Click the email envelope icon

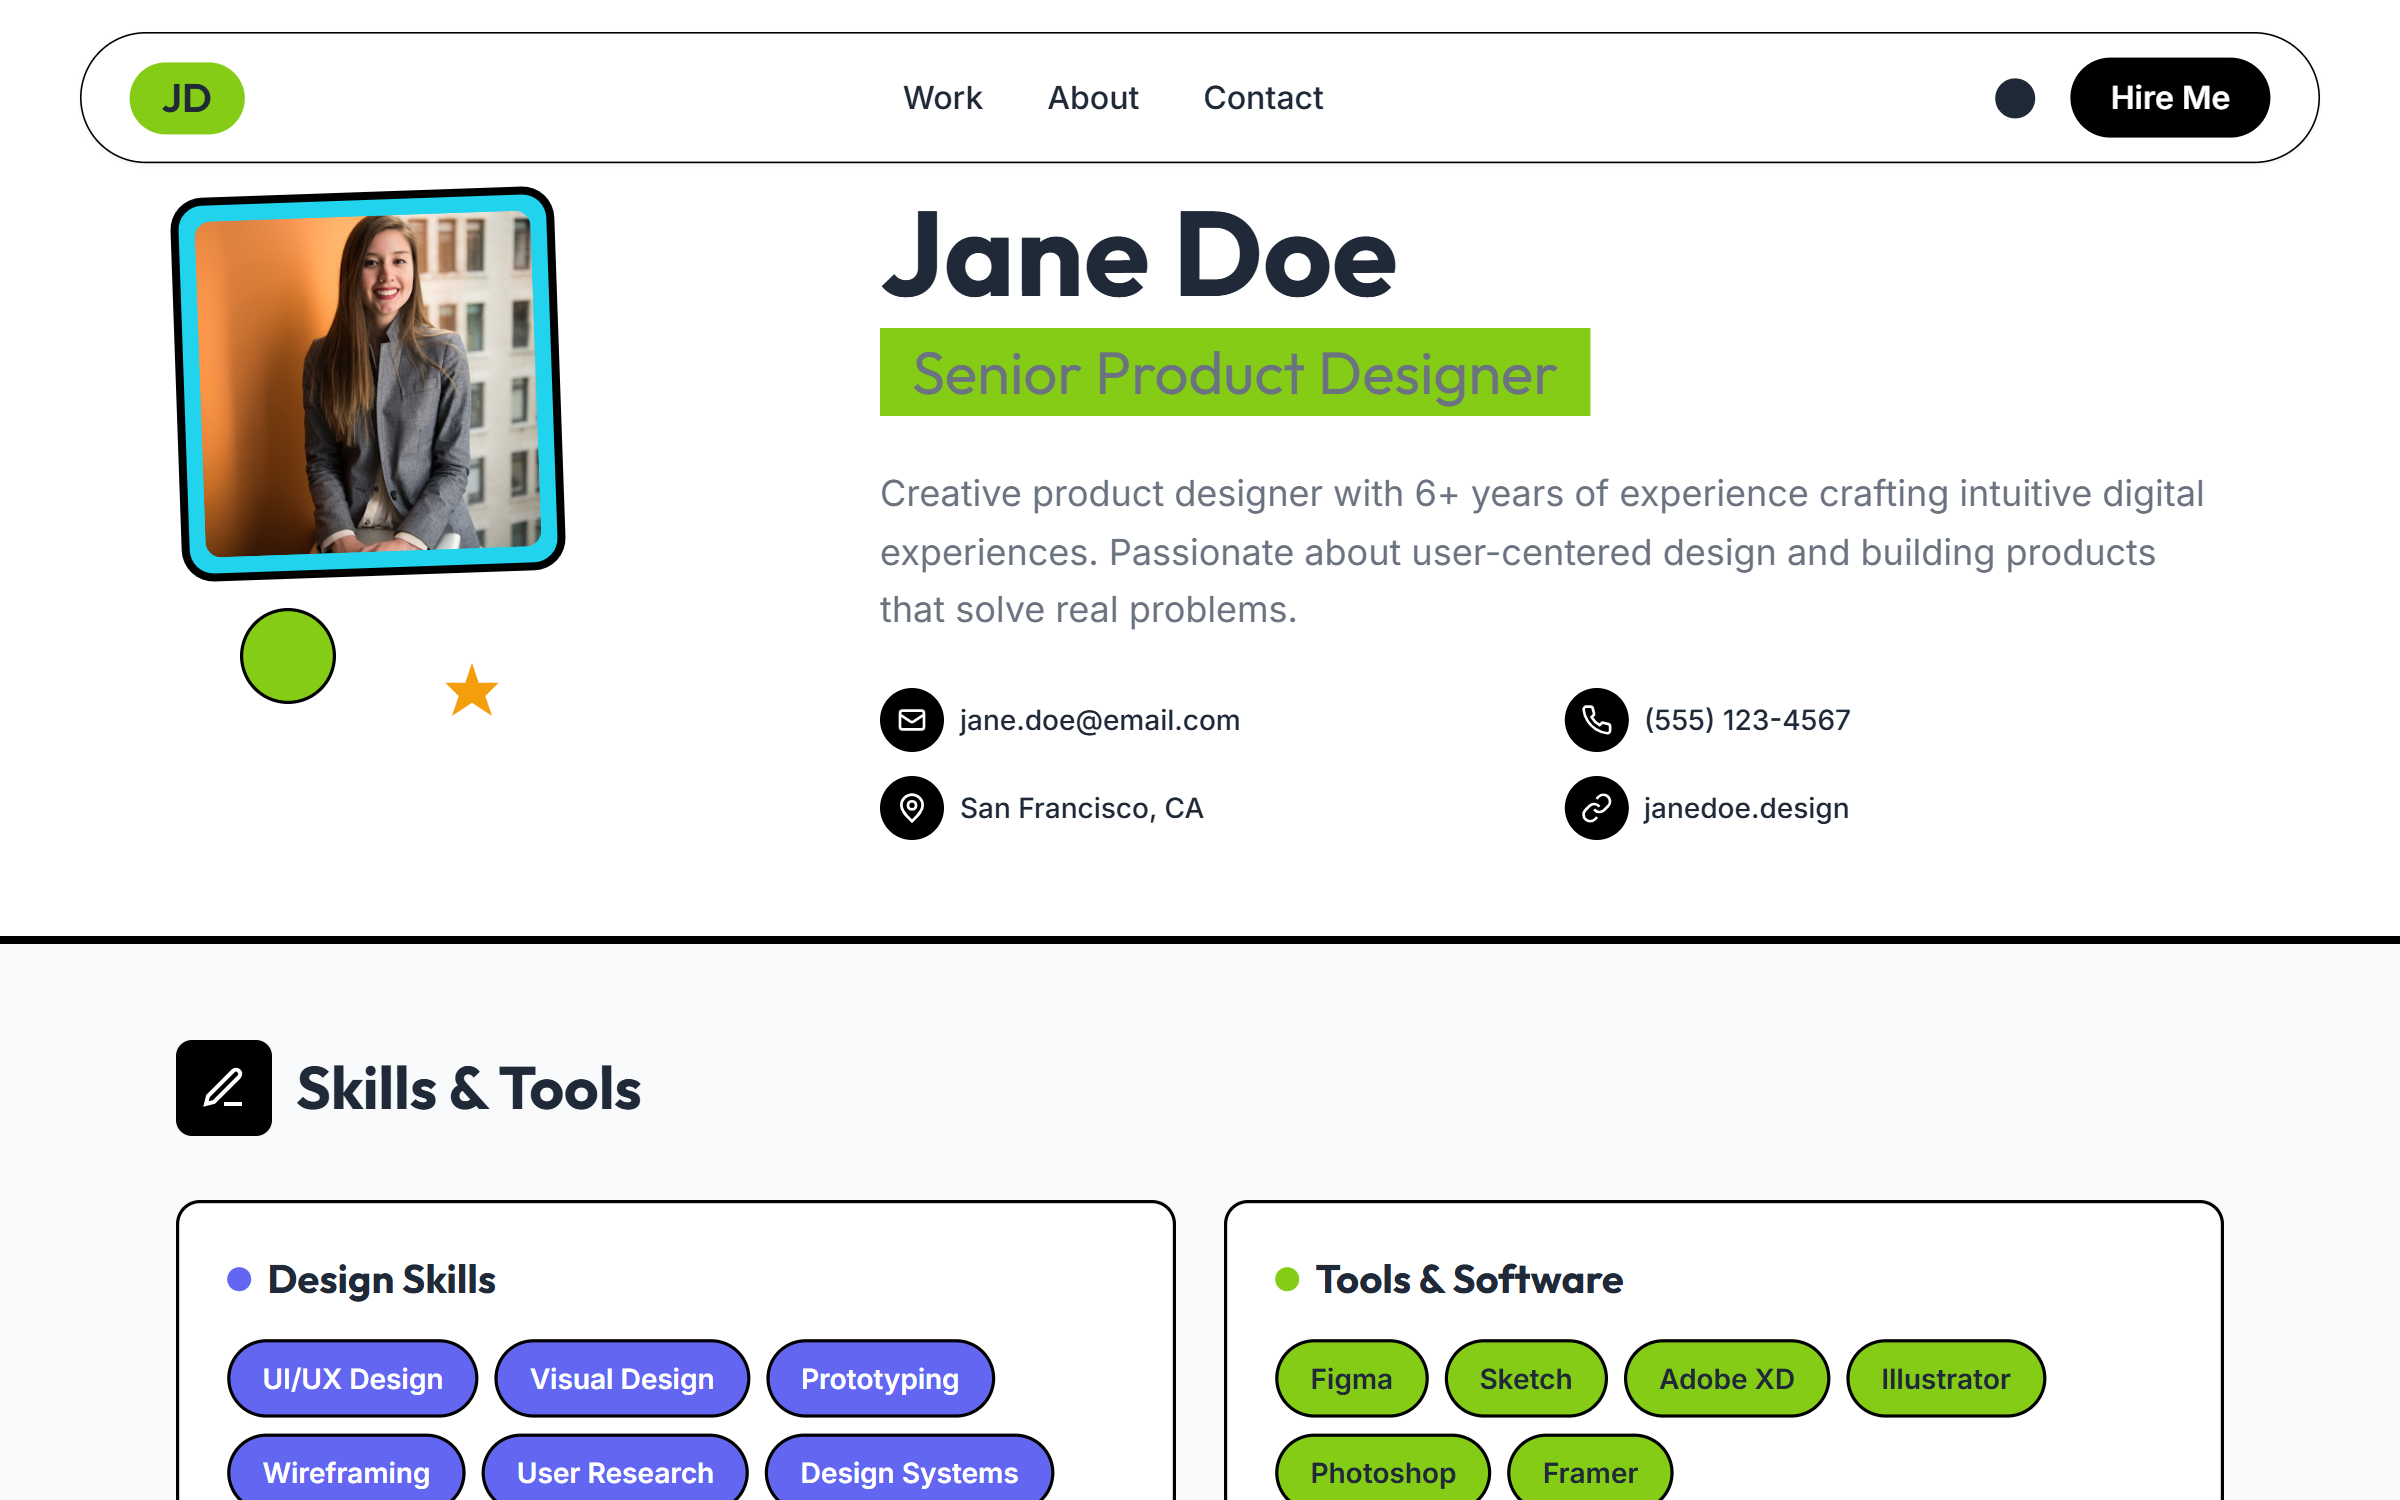click(911, 720)
